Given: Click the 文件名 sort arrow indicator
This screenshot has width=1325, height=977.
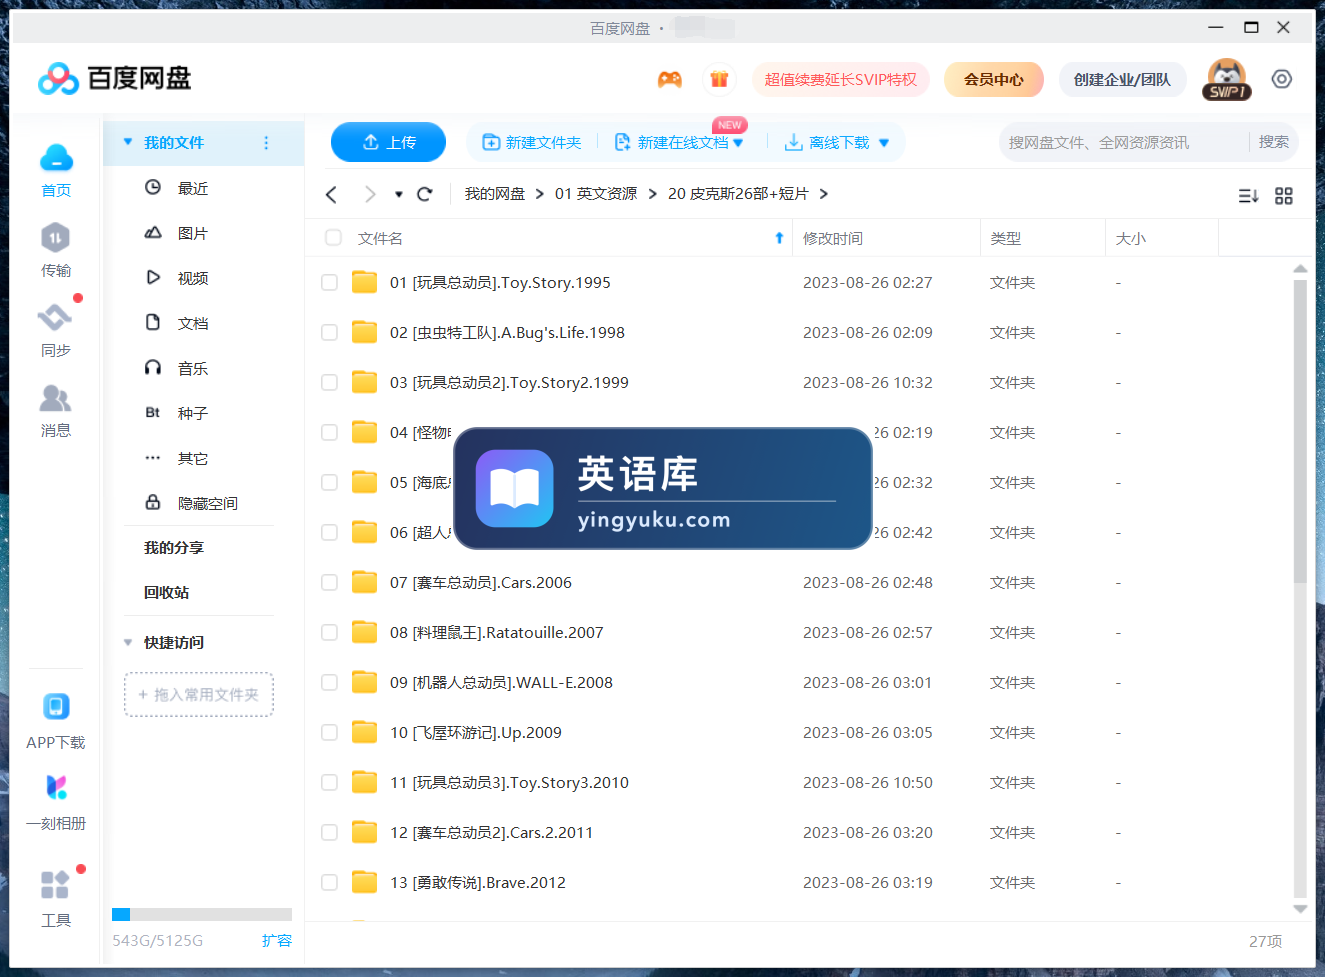Looking at the screenshot, I should 779,238.
